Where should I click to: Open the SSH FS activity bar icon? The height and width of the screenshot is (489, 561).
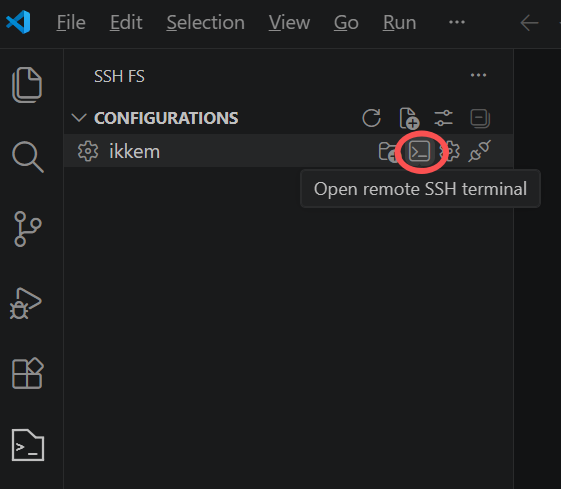pyautogui.click(x=28, y=445)
